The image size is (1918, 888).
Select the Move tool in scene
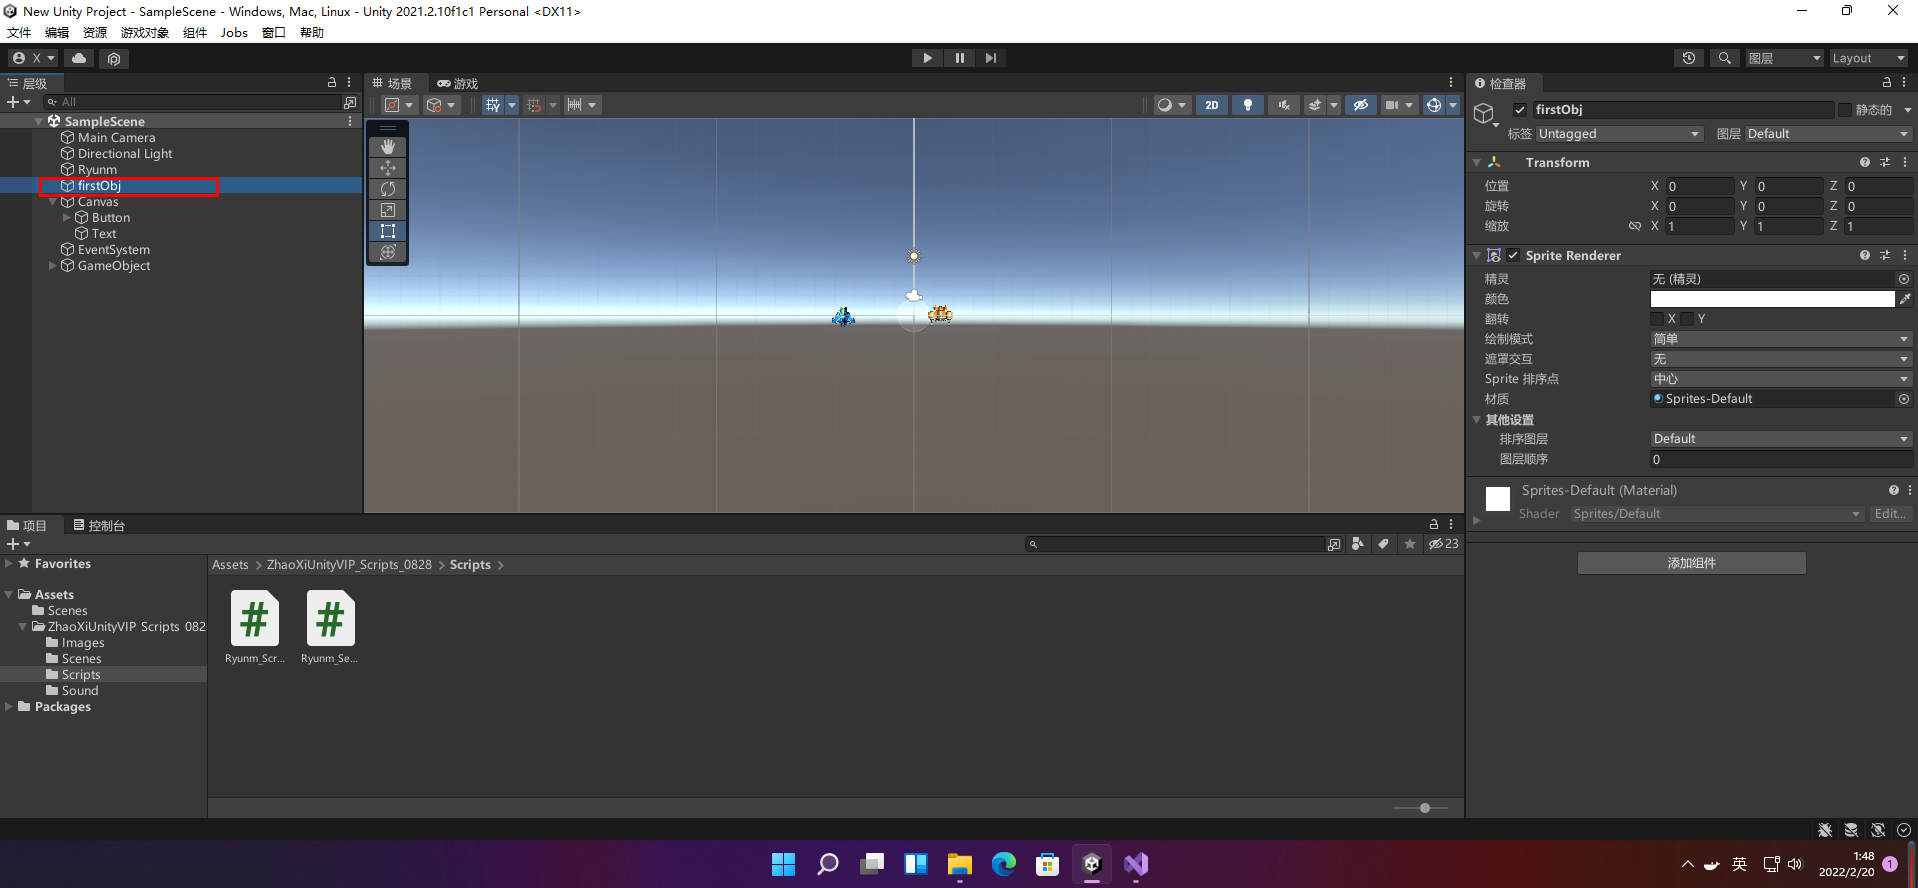(388, 167)
